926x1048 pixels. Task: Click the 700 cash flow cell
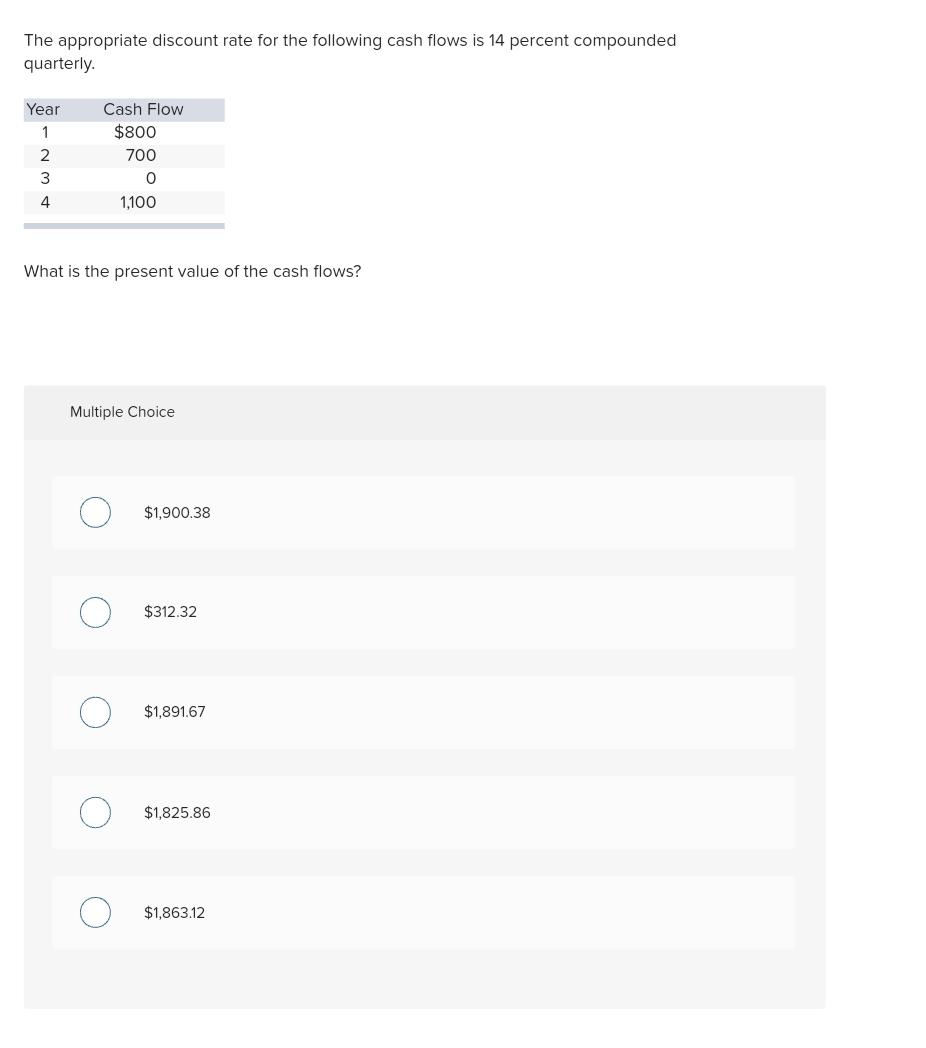[141, 155]
